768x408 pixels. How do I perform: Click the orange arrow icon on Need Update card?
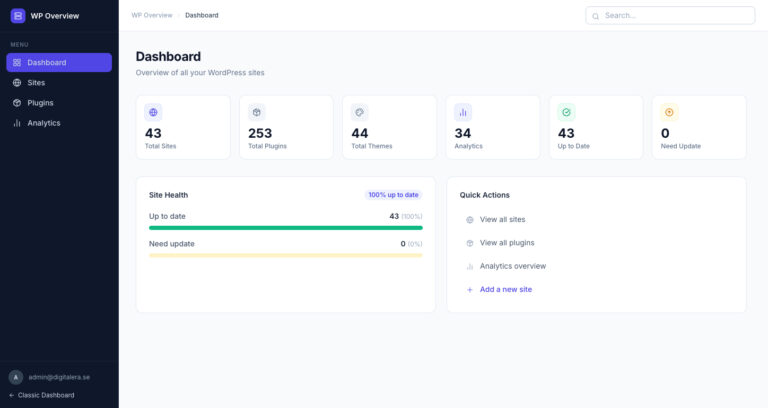coord(669,113)
